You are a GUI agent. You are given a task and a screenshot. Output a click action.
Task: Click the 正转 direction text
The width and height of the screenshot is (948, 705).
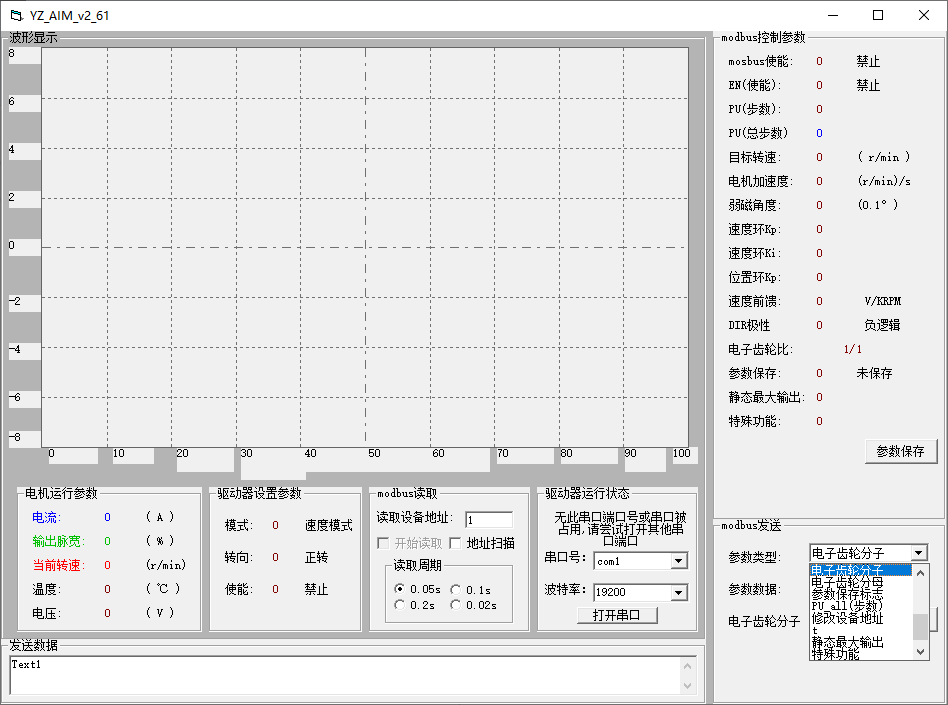coord(316,557)
